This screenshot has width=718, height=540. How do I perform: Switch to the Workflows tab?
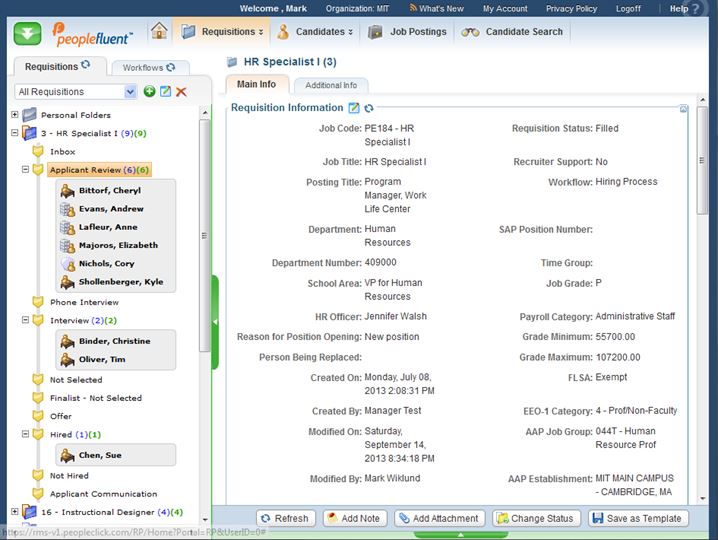coord(149,68)
